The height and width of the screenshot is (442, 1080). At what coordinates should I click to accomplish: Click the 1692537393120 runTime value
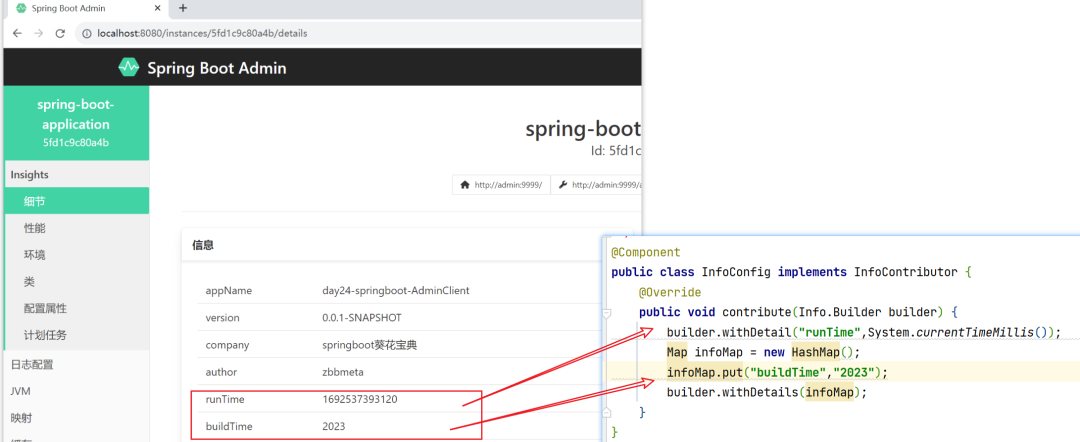360,399
